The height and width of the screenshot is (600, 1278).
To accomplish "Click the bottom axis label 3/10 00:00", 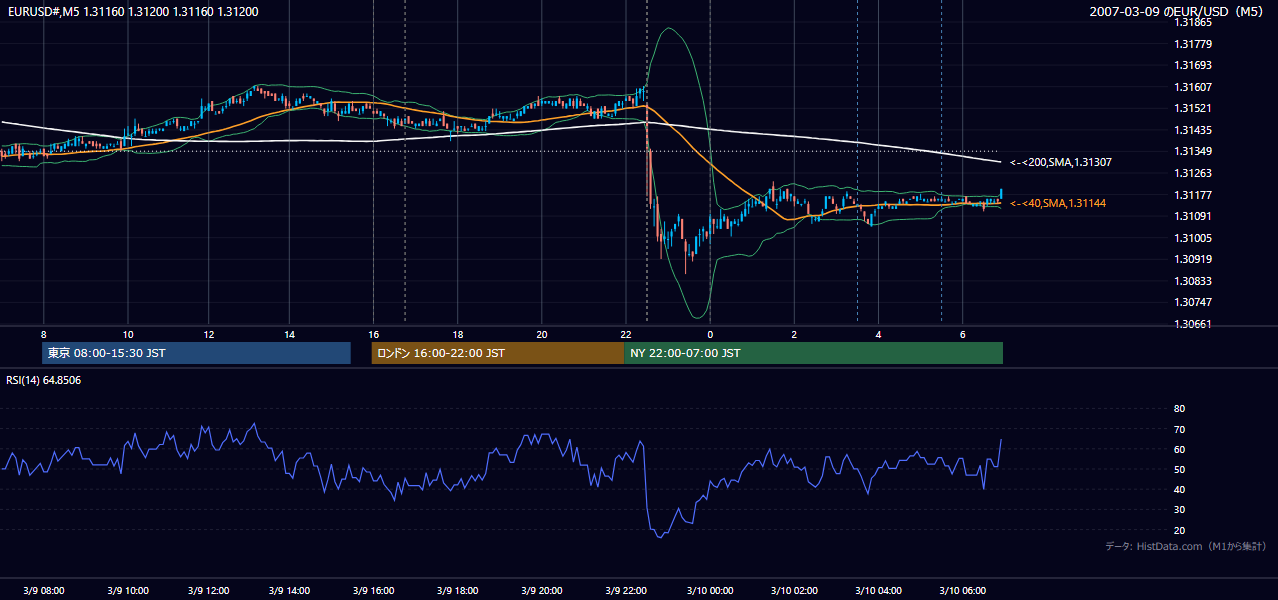I will pos(710,590).
